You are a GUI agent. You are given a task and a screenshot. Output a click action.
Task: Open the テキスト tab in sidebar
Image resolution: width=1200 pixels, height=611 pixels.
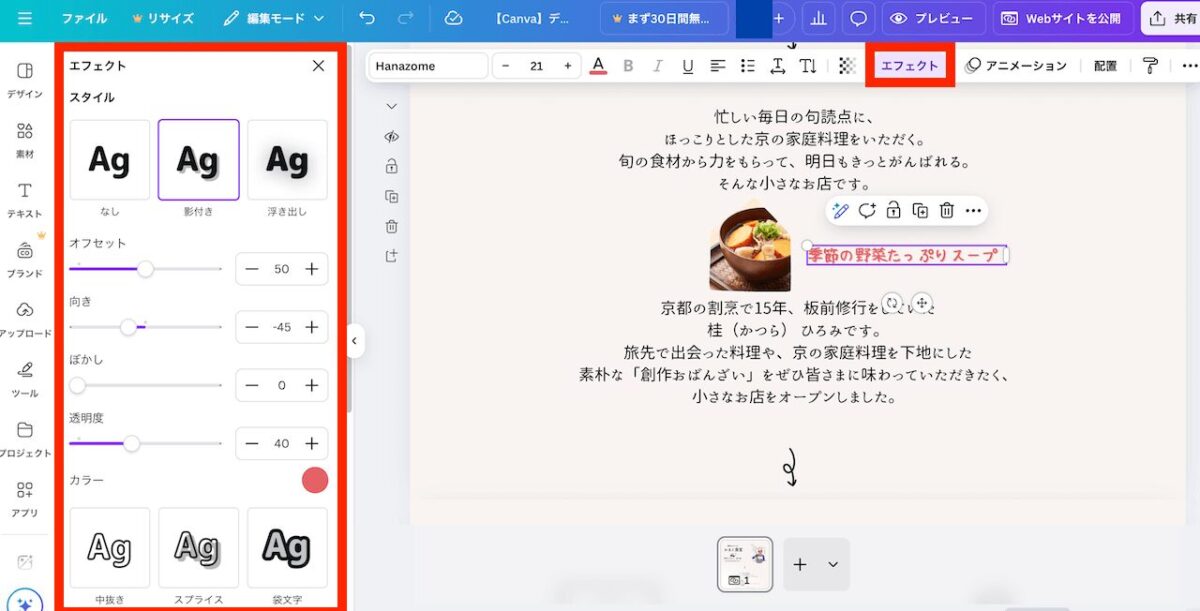25,199
